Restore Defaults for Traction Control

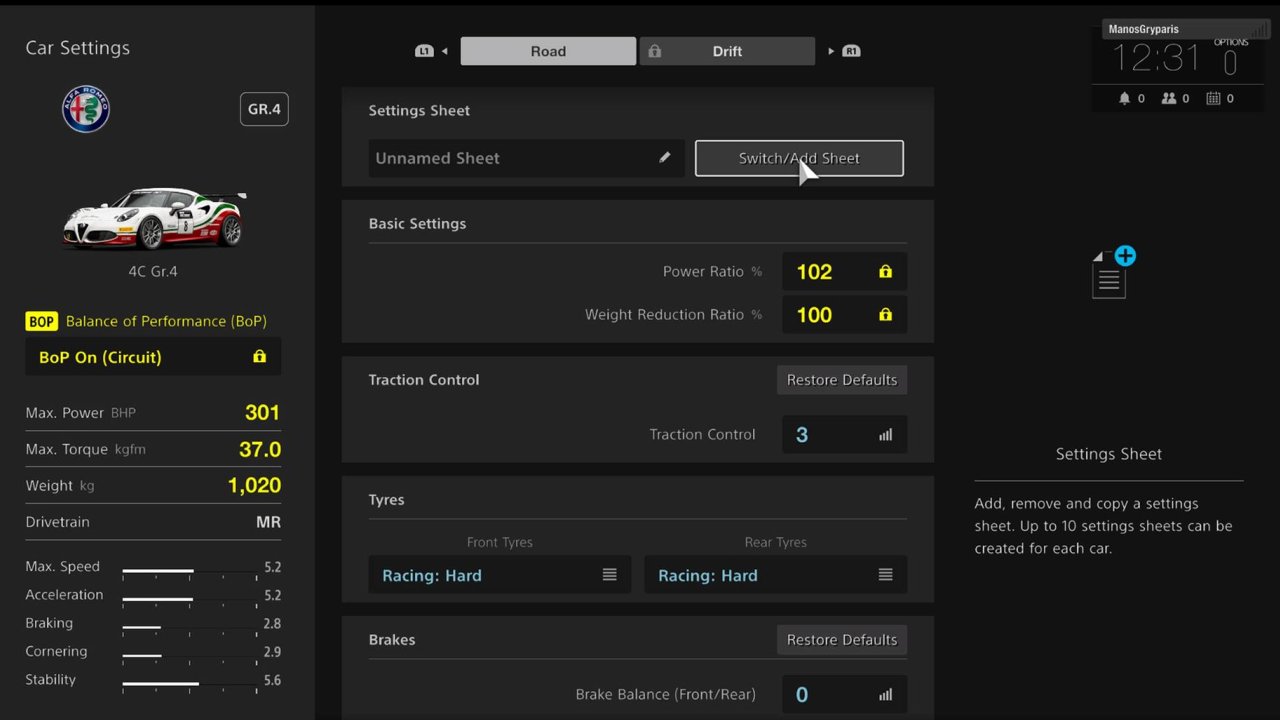point(842,380)
